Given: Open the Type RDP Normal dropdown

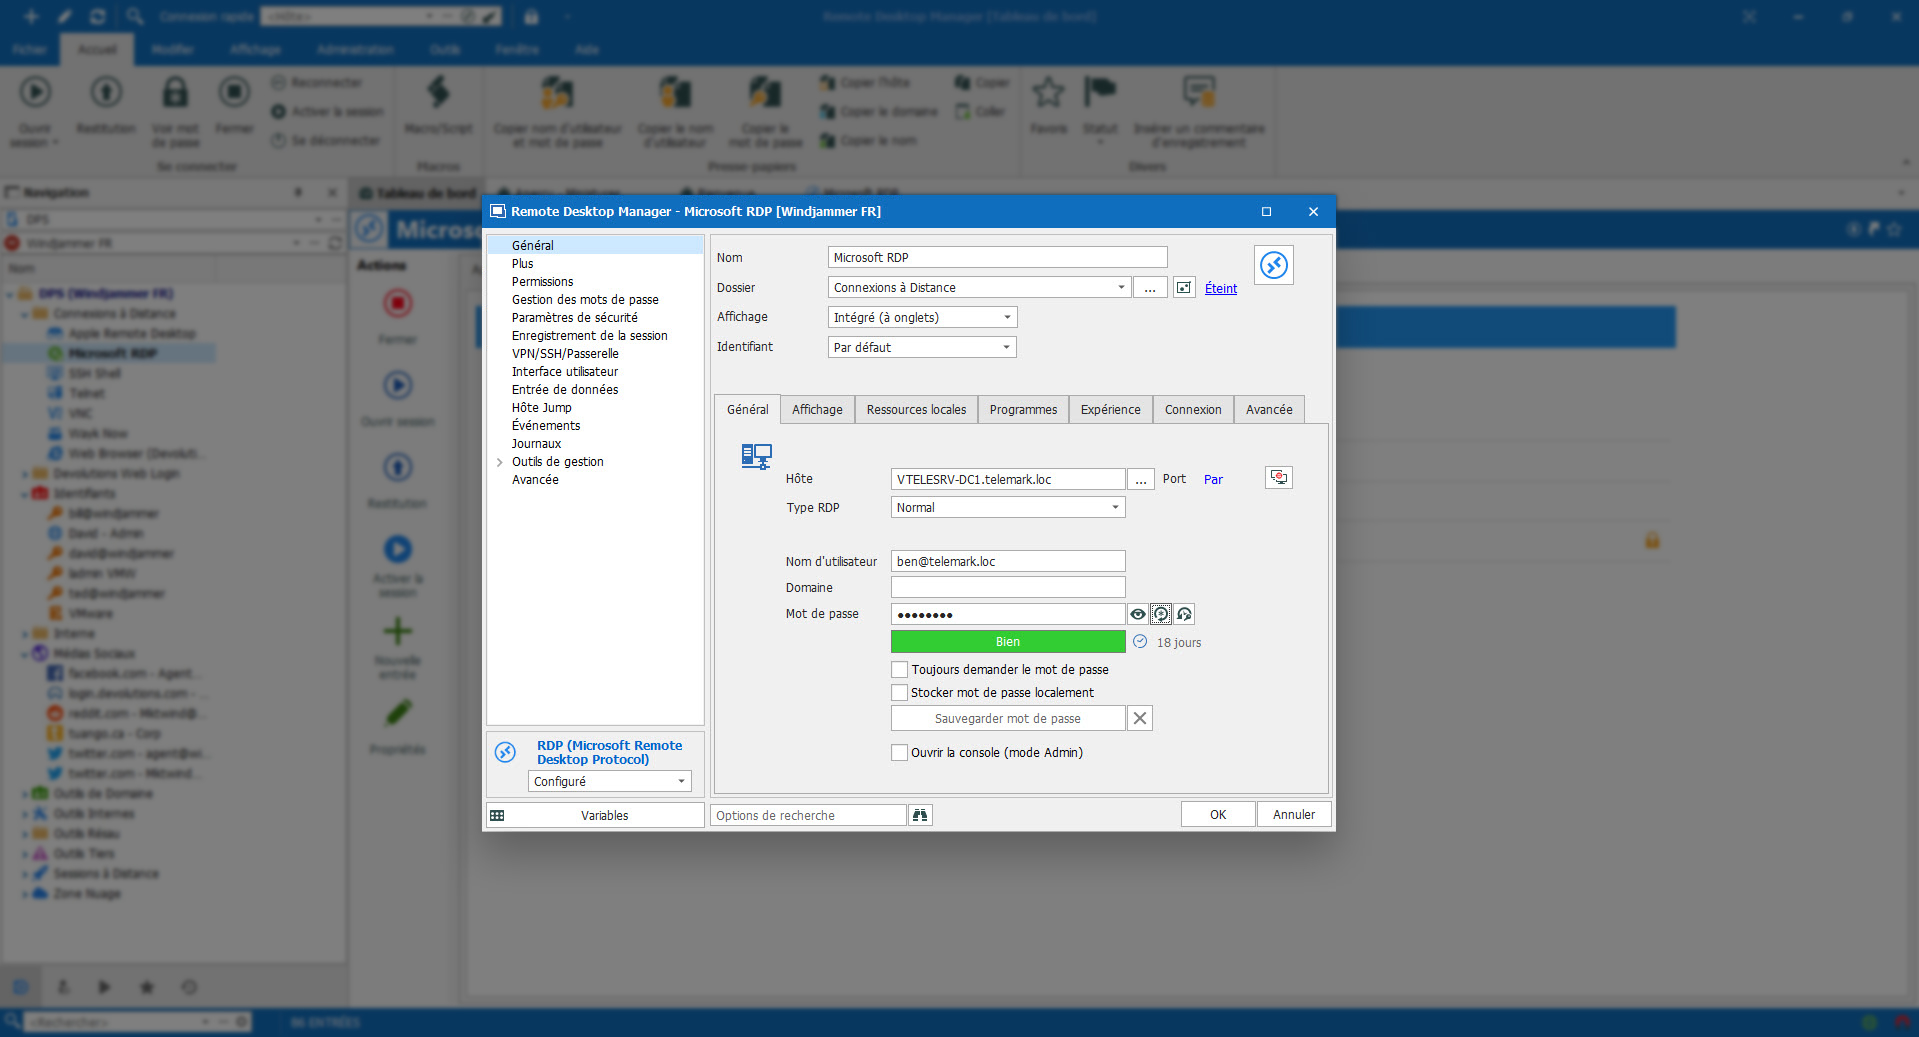Looking at the screenshot, I should point(1115,508).
